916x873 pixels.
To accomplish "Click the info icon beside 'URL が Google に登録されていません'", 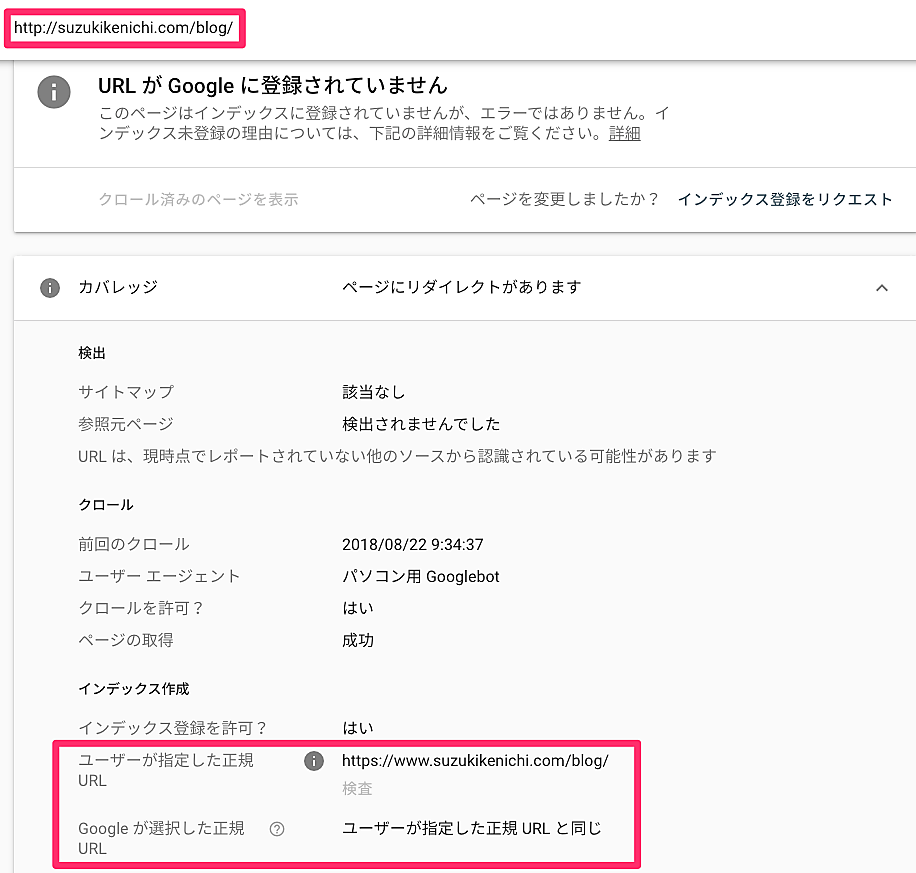I will [x=54, y=92].
